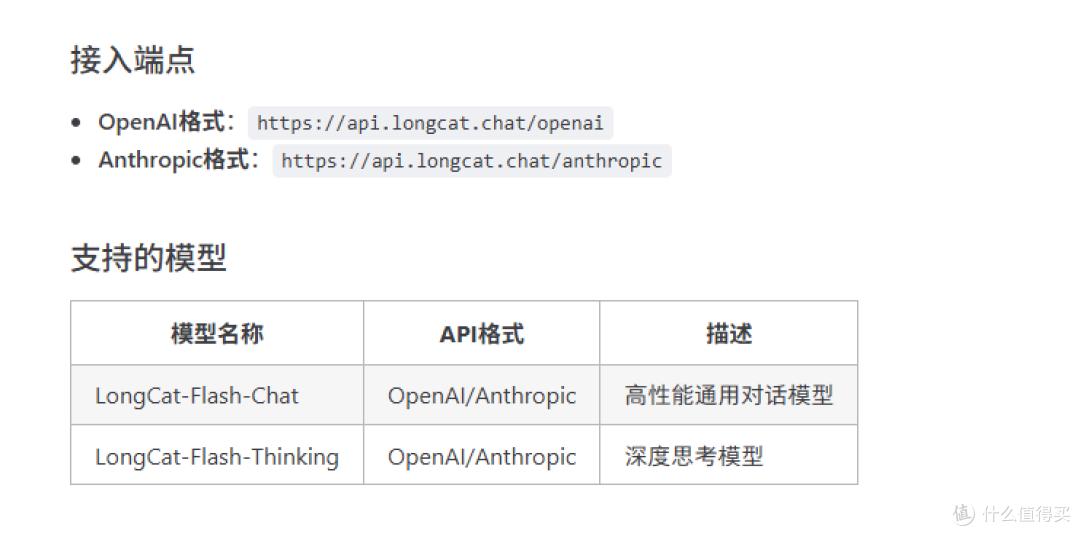Click the API格式 column header

(481, 333)
